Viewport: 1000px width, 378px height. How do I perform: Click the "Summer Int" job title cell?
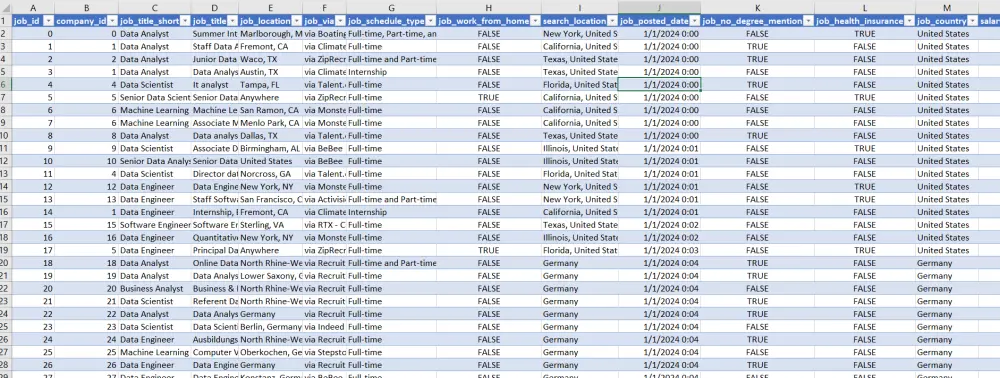215,34
